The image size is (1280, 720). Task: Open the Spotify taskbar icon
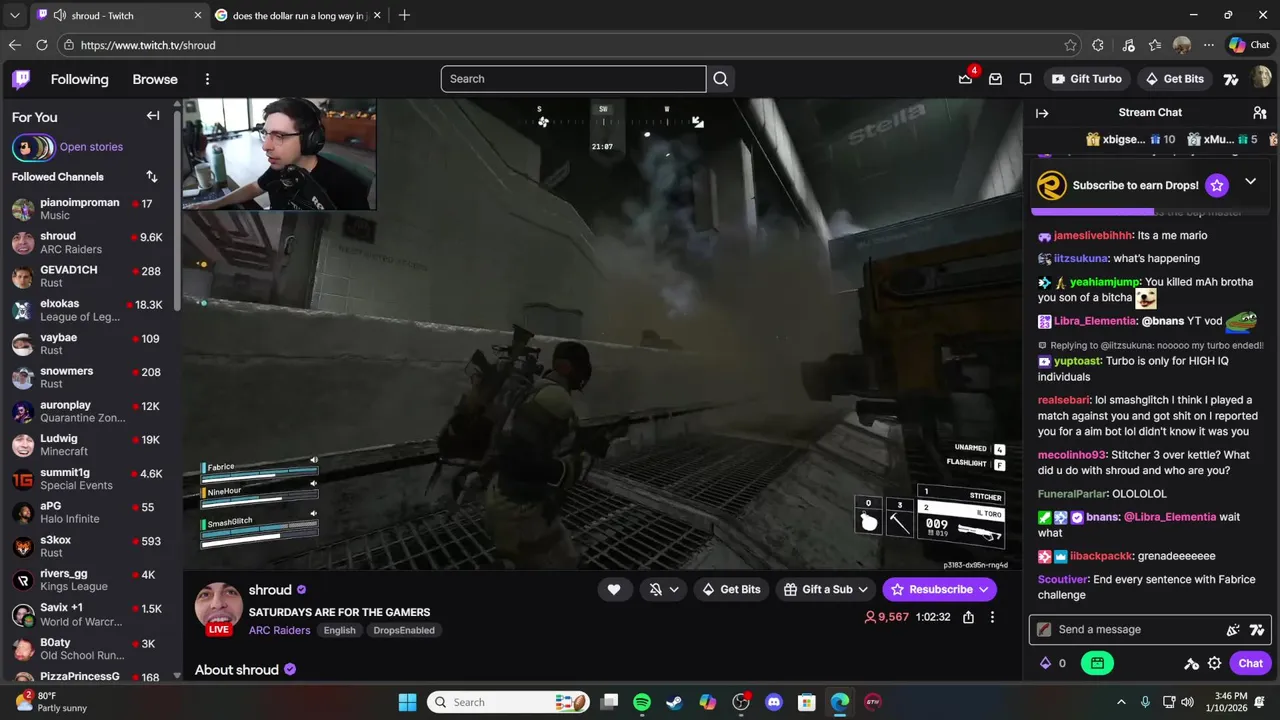tap(642, 702)
